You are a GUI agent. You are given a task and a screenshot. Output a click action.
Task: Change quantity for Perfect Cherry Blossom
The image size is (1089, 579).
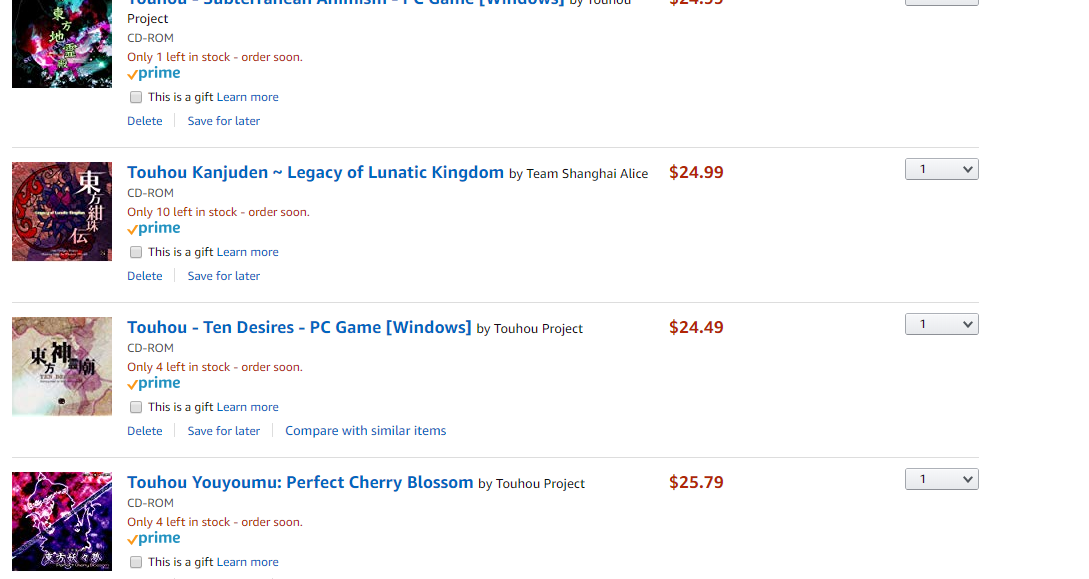coord(941,480)
